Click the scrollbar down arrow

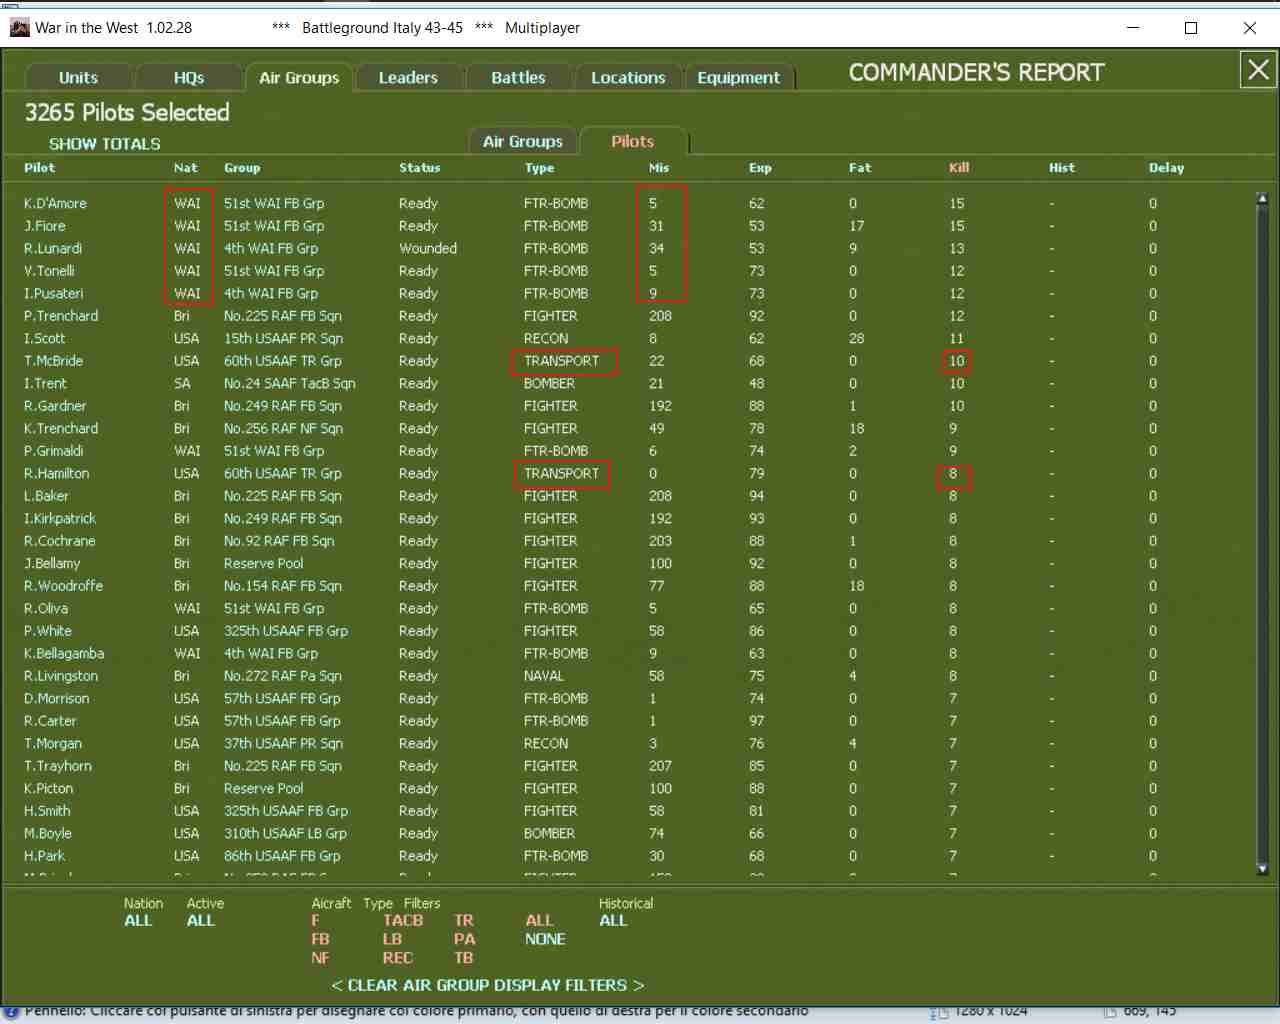click(x=1262, y=869)
